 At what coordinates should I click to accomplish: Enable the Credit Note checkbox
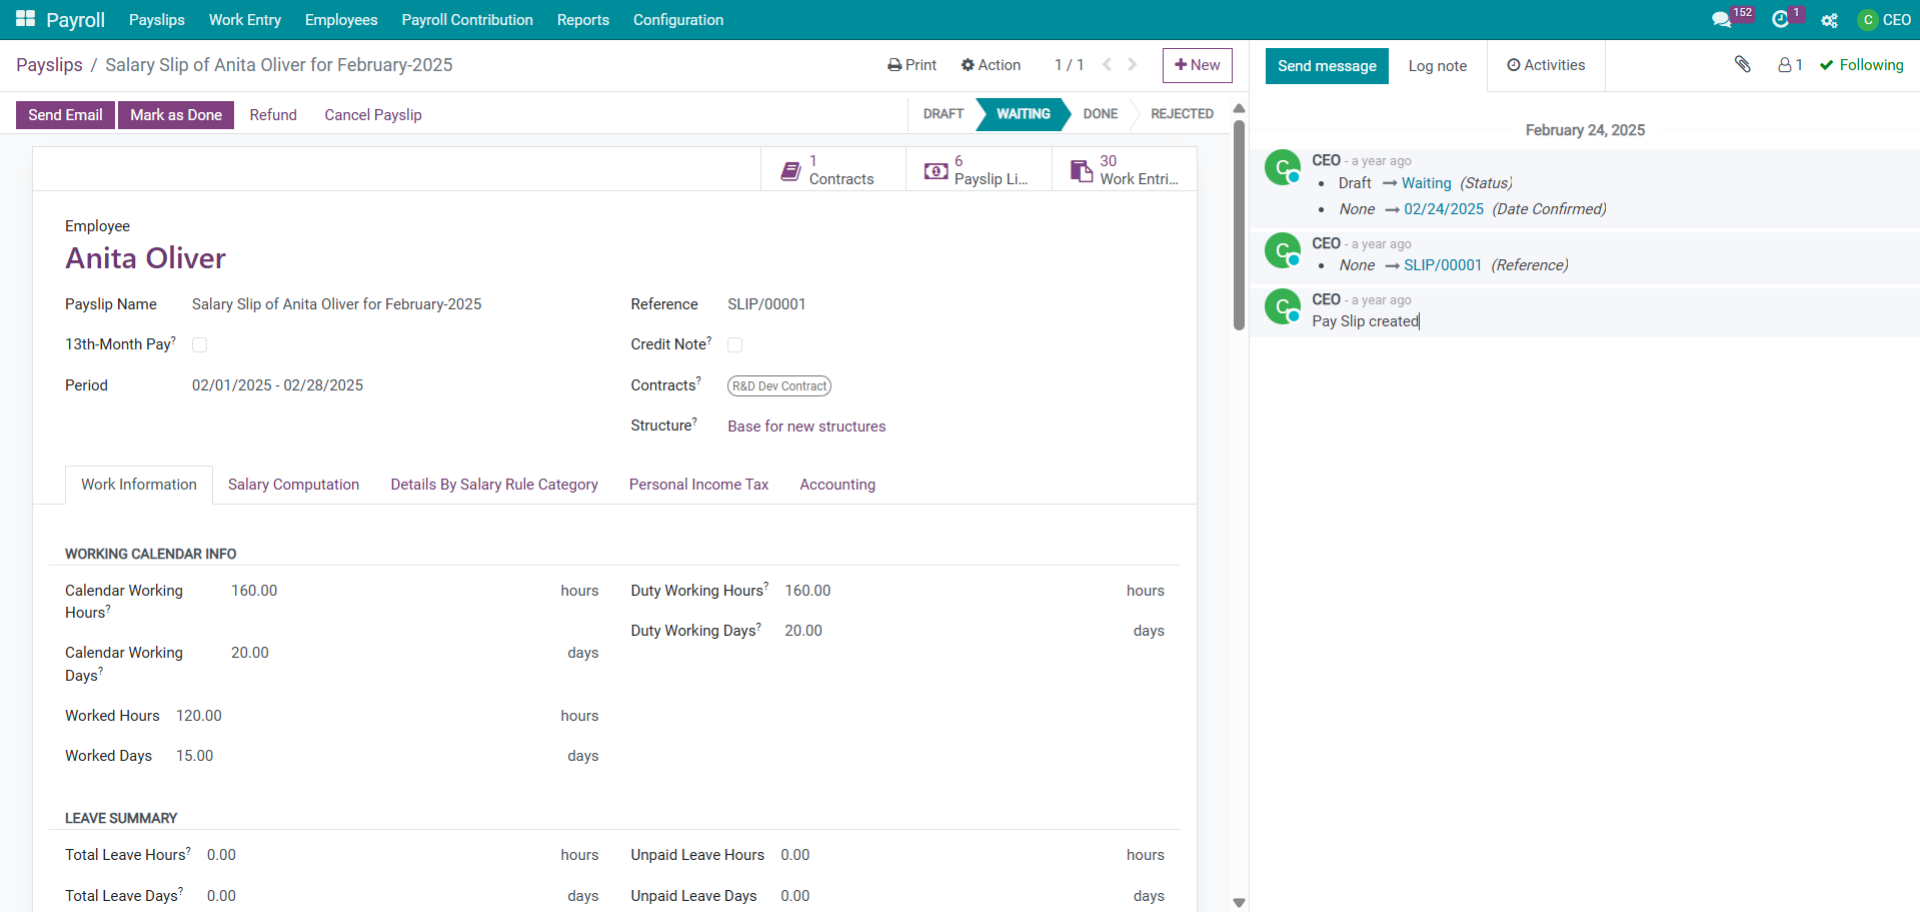tap(735, 345)
